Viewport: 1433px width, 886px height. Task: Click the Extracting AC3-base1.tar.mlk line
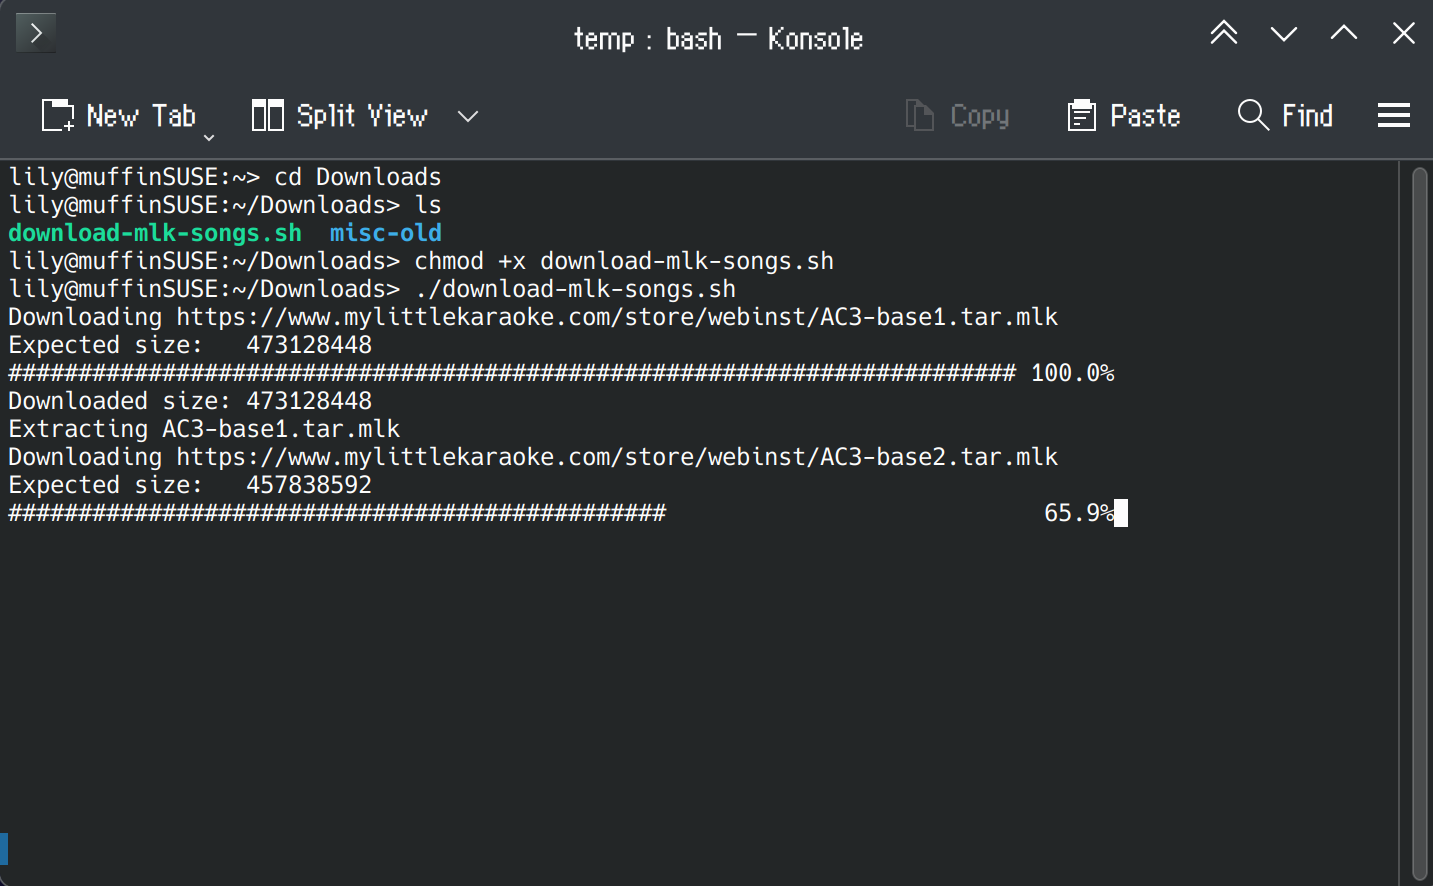204,429
